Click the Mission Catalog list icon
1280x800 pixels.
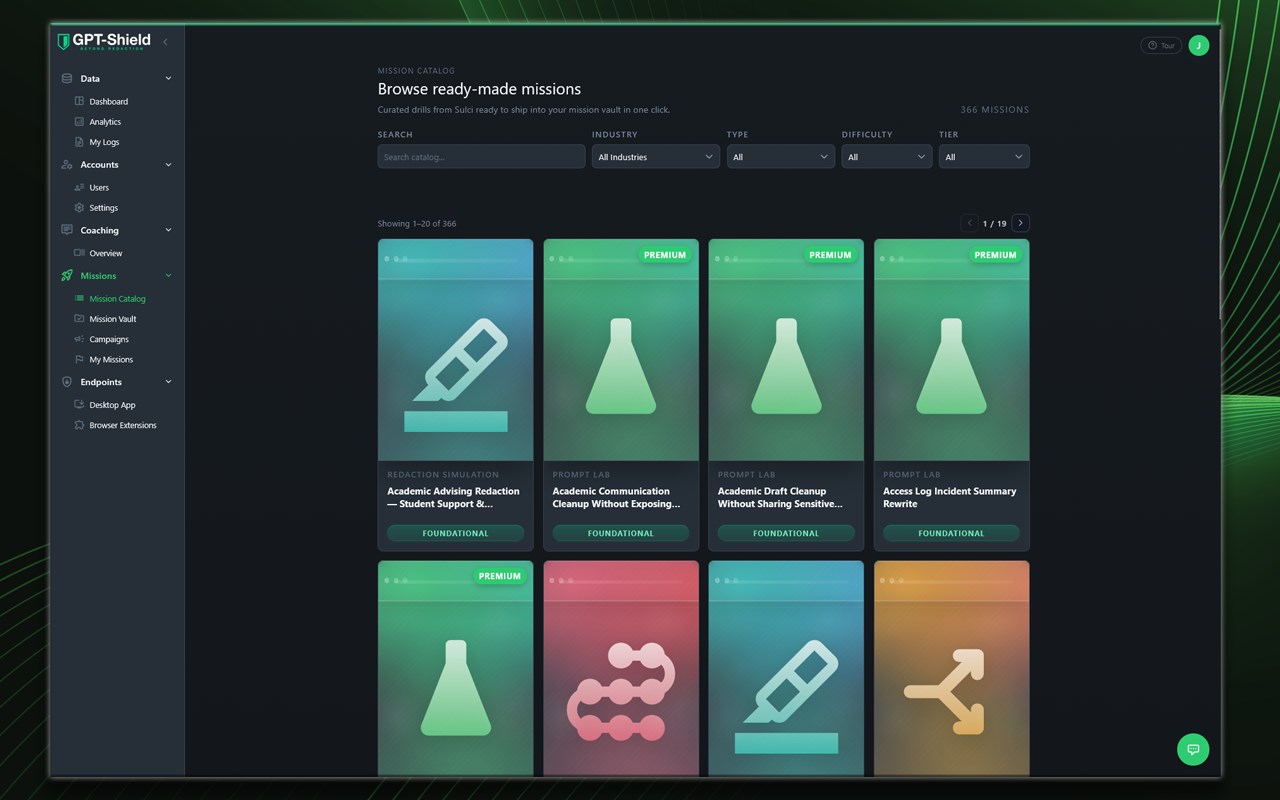coord(80,298)
